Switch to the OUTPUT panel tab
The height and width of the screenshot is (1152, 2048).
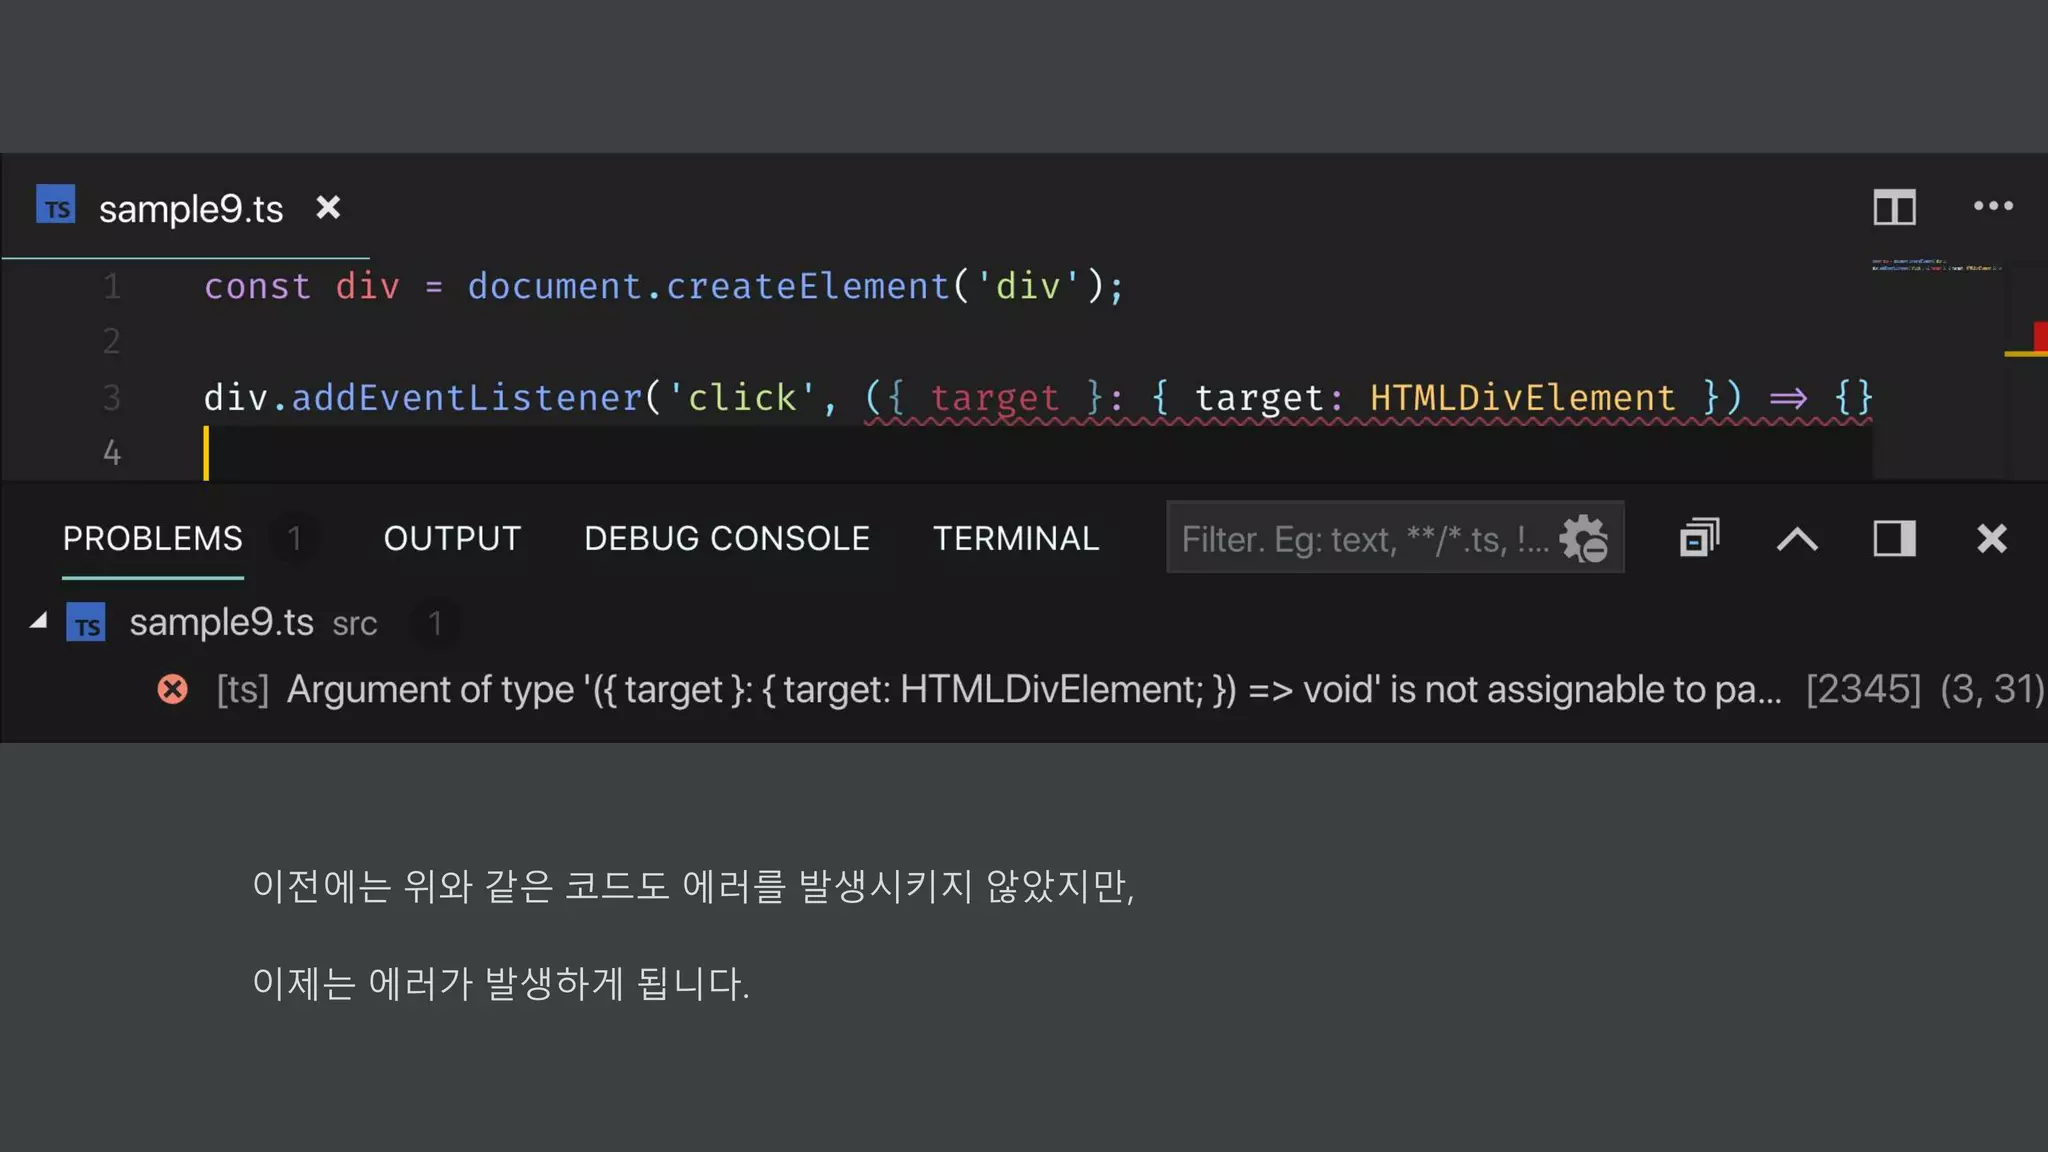tap(452, 539)
